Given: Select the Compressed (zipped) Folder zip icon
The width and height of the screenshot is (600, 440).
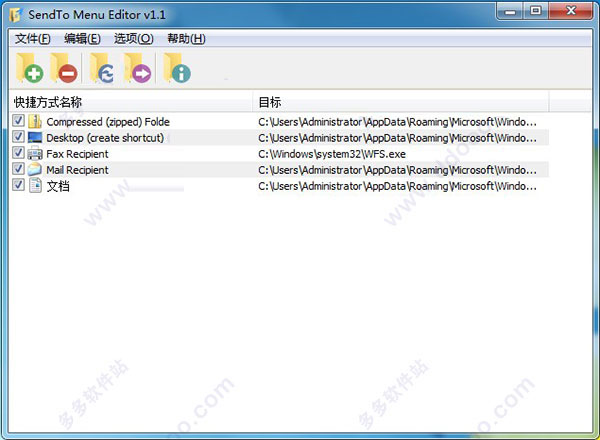Looking at the screenshot, I should 35,122.
